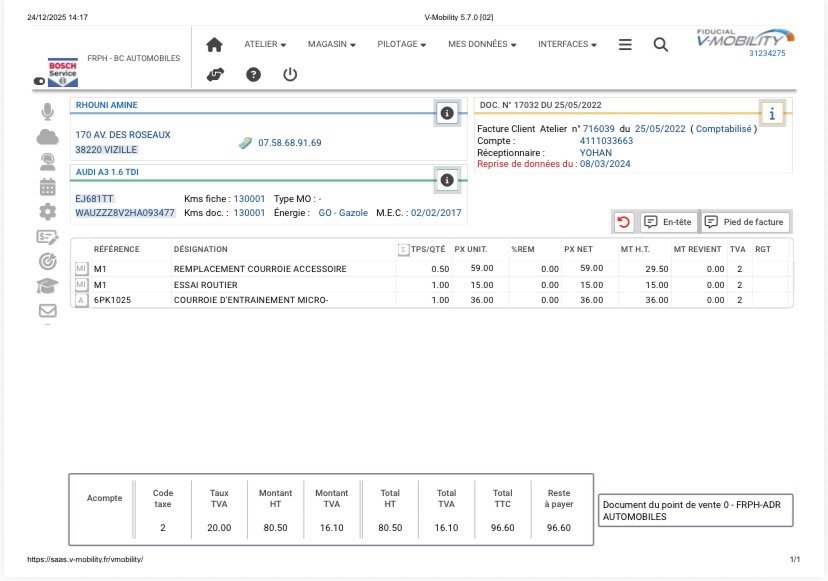
Task: Open the hamburger menu icon
Action: click(625, 45)
